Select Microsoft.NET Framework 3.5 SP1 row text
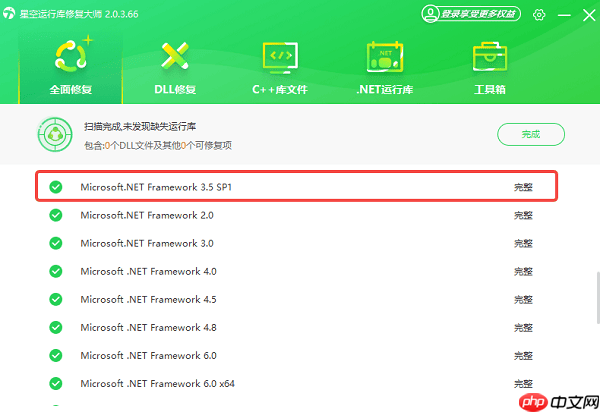This screenshot has width=600, height=412. click(156, 187)
